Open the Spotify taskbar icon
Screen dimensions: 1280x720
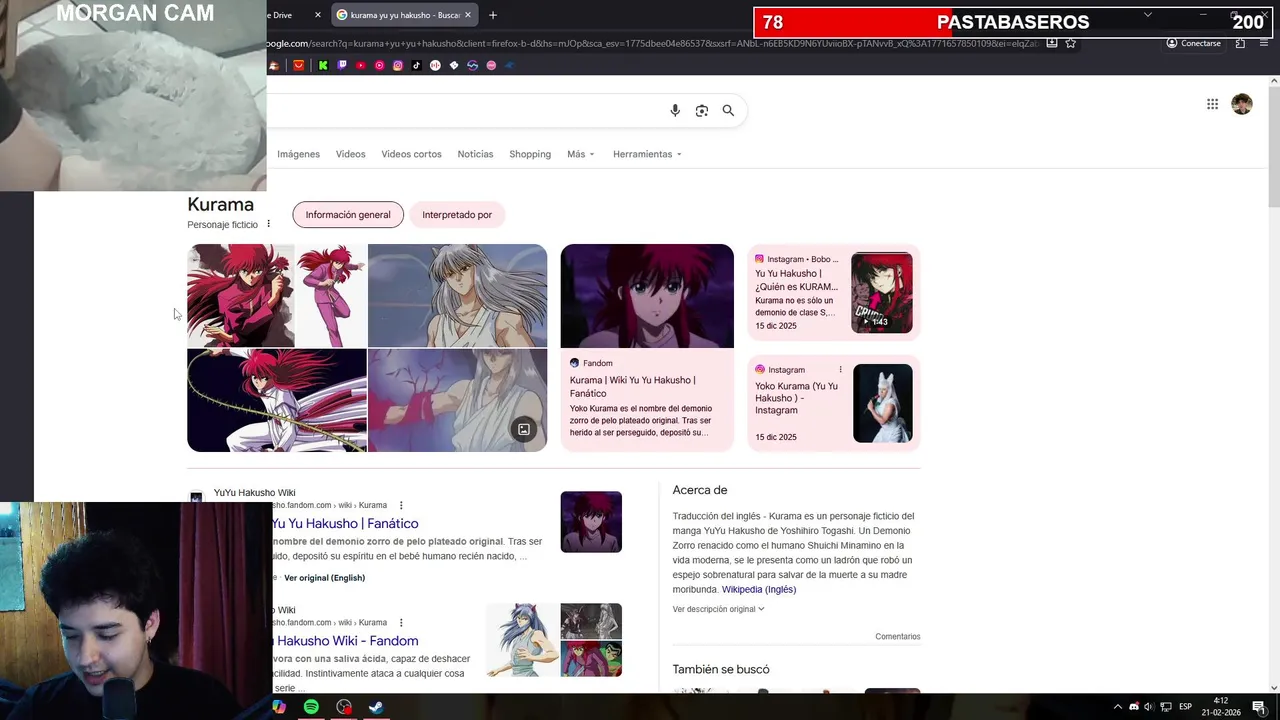click(311, 707)
